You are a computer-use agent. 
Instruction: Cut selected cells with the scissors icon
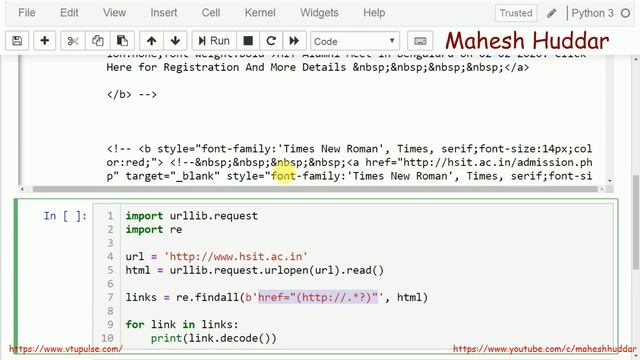(x=73, y=41)
